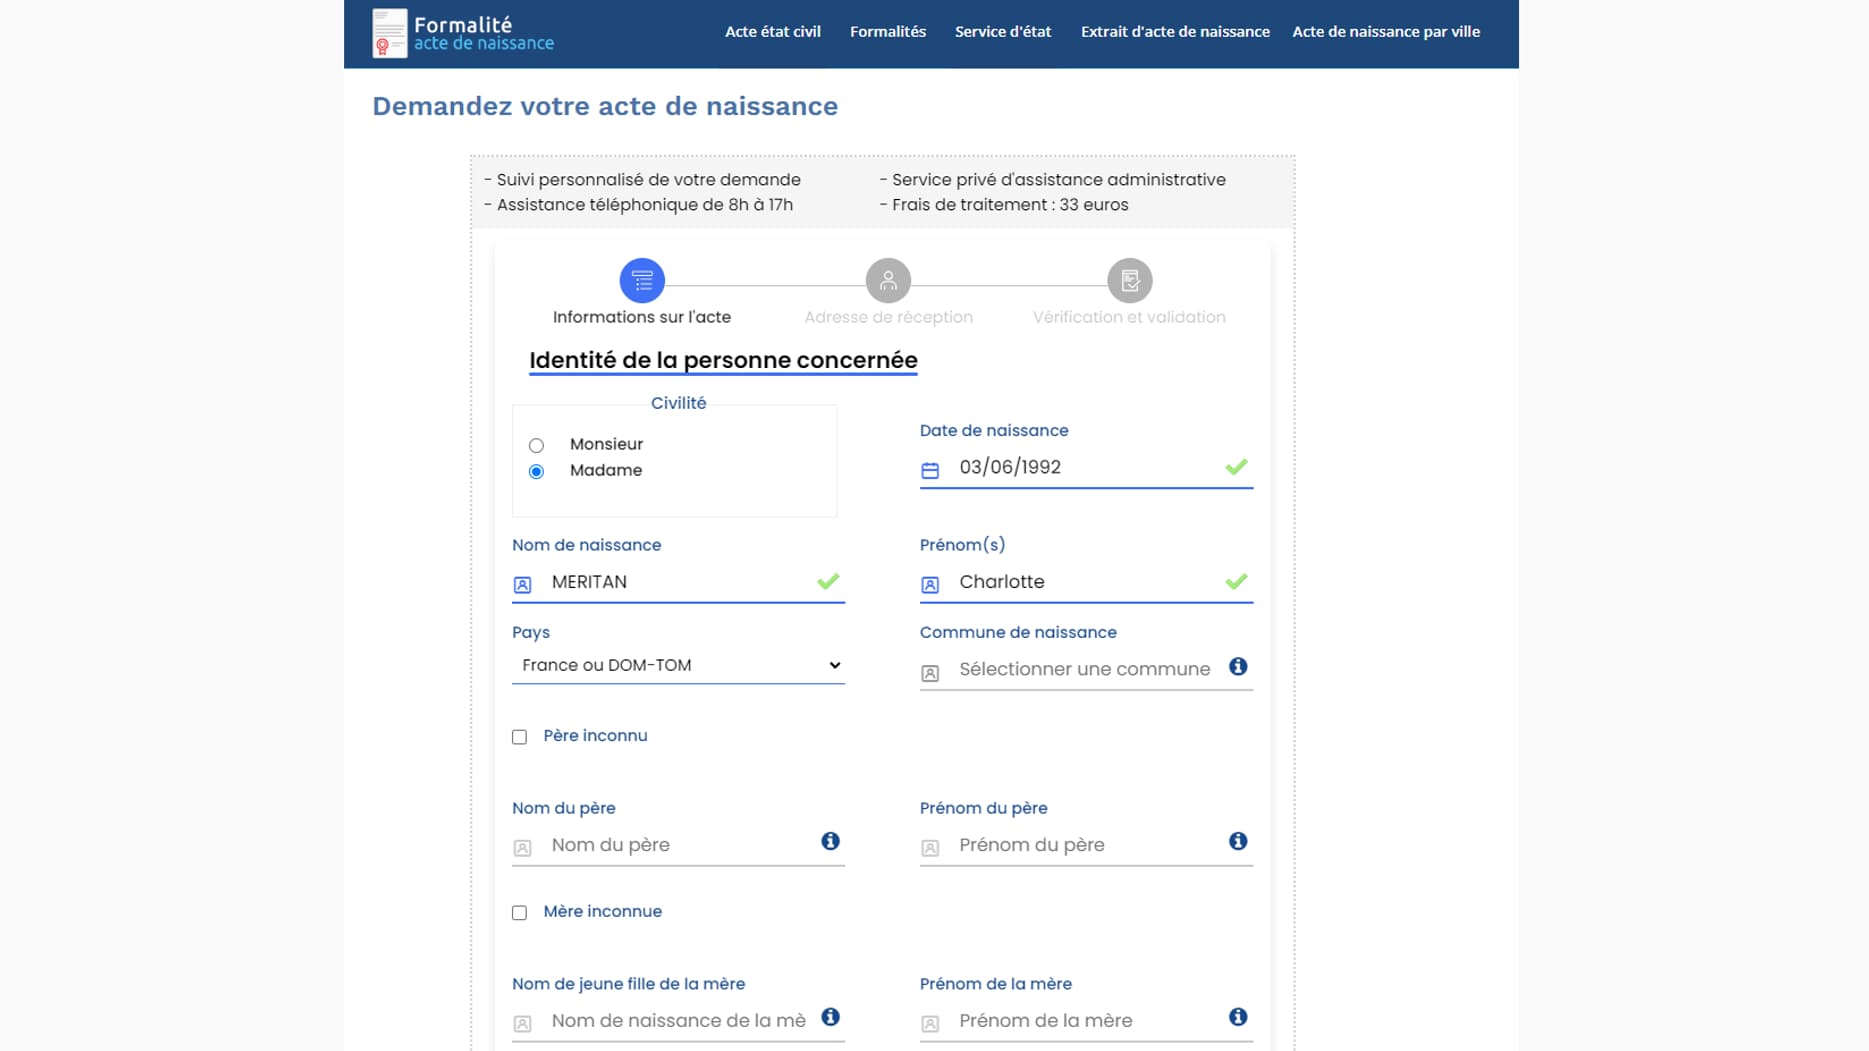
Task: Click the Nom de naissance de la mère field
Action: click(678, 1021)
